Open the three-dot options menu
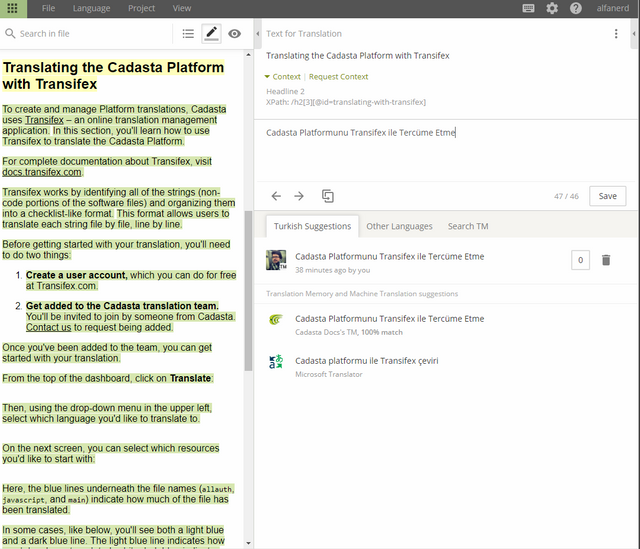Screen dimensions: 640x549 [616, 33]
